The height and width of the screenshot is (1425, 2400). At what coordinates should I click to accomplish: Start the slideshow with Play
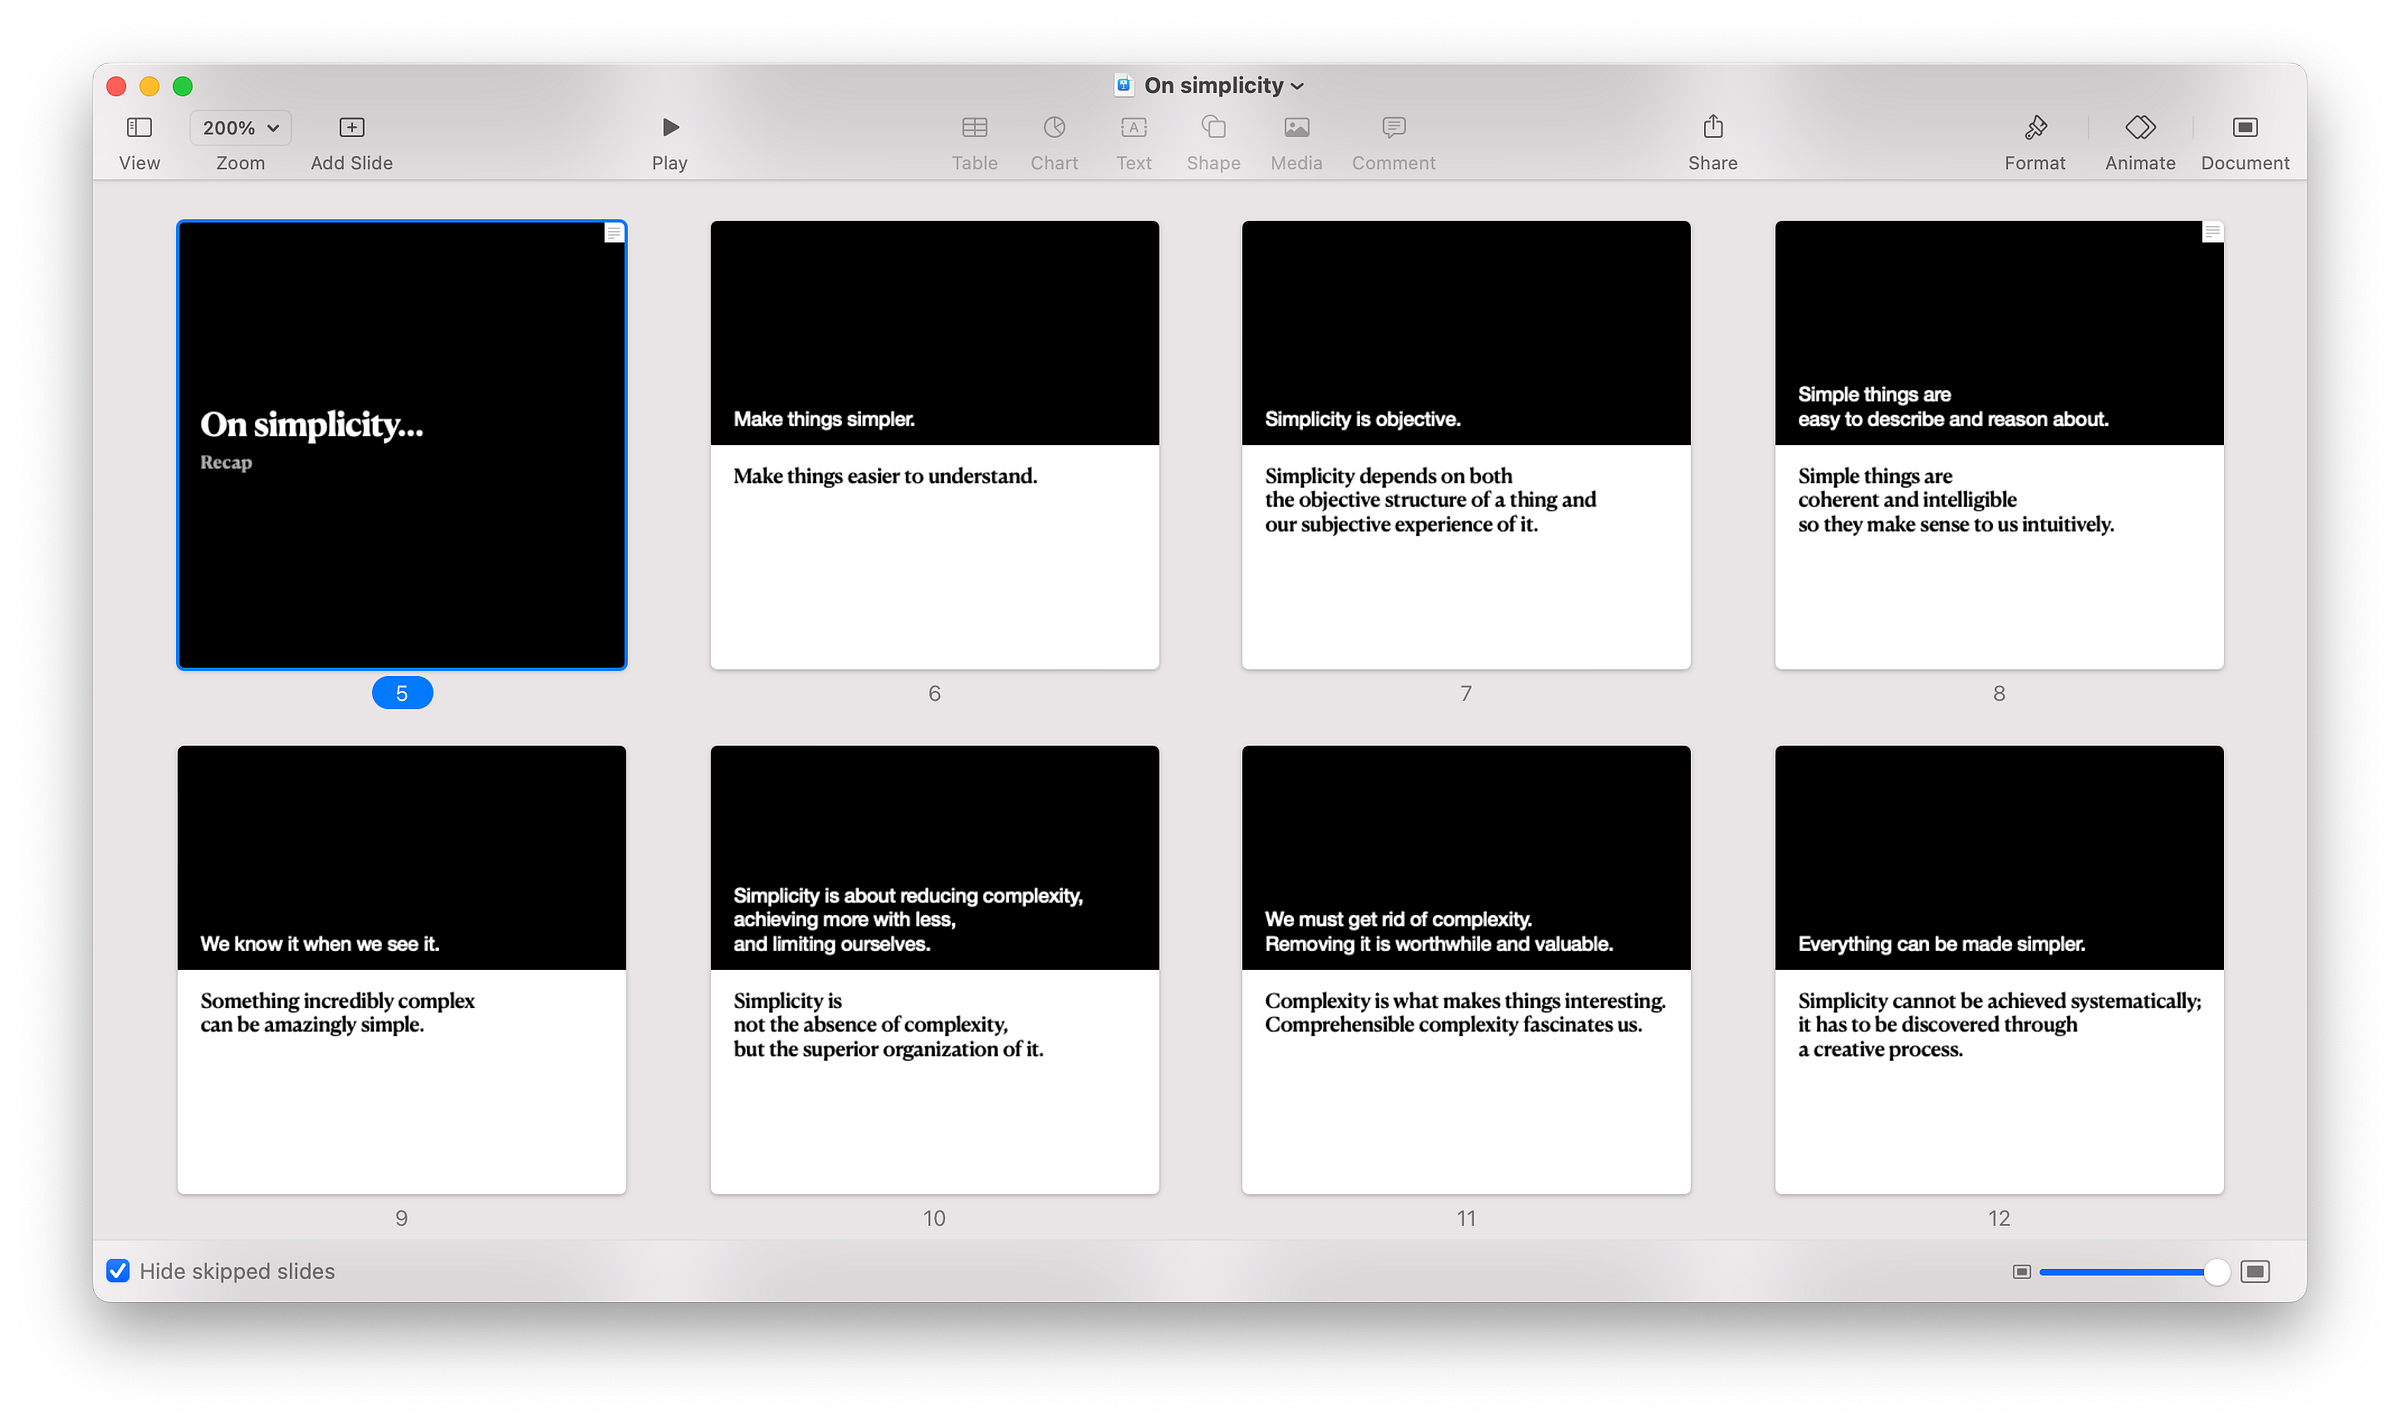[670, 127]
